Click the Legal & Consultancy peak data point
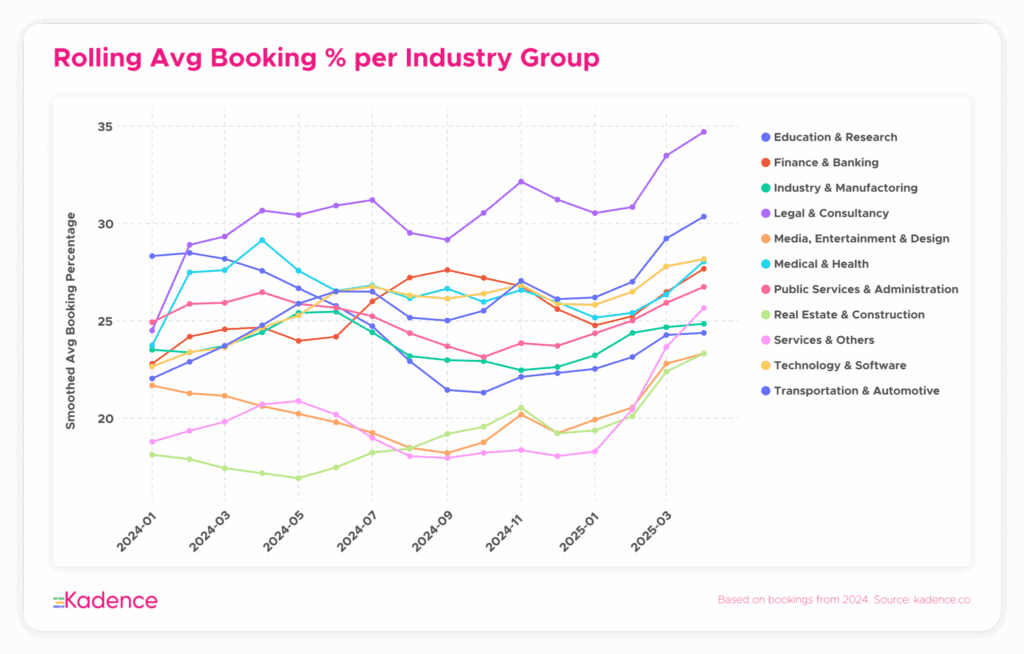1024x654 pixels. point(703,132)
